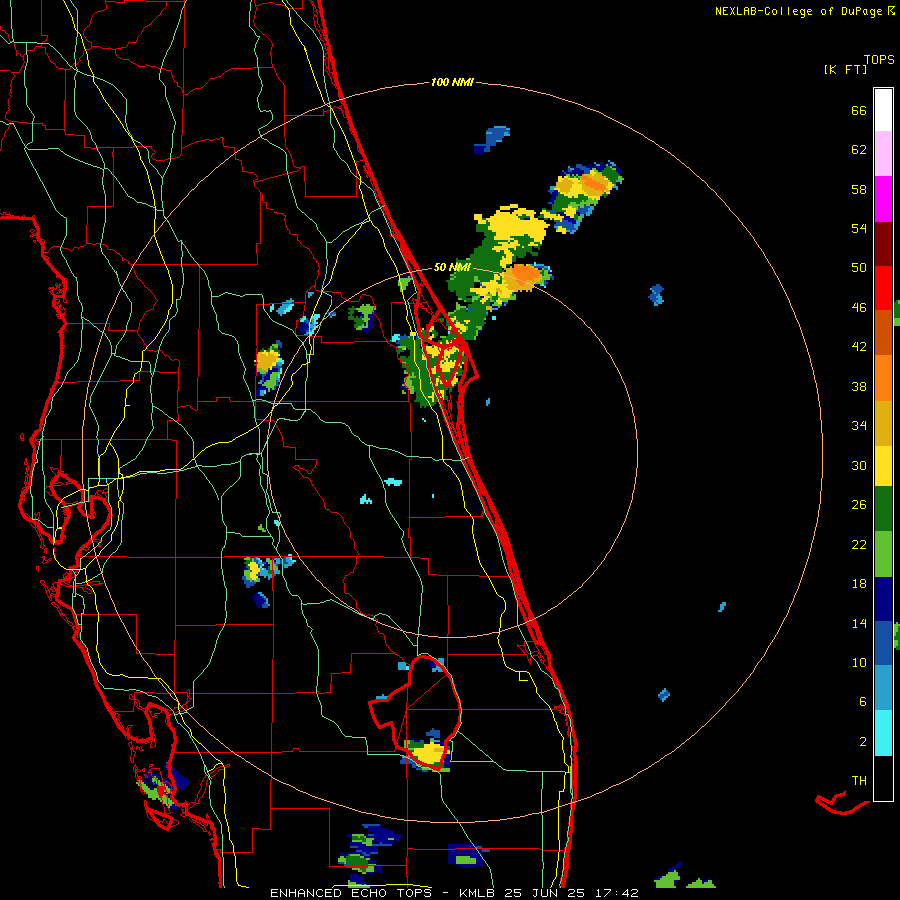Screen dimensions: 900x900
Task: Click the legend value 26
Action: [x=859, y=505]
